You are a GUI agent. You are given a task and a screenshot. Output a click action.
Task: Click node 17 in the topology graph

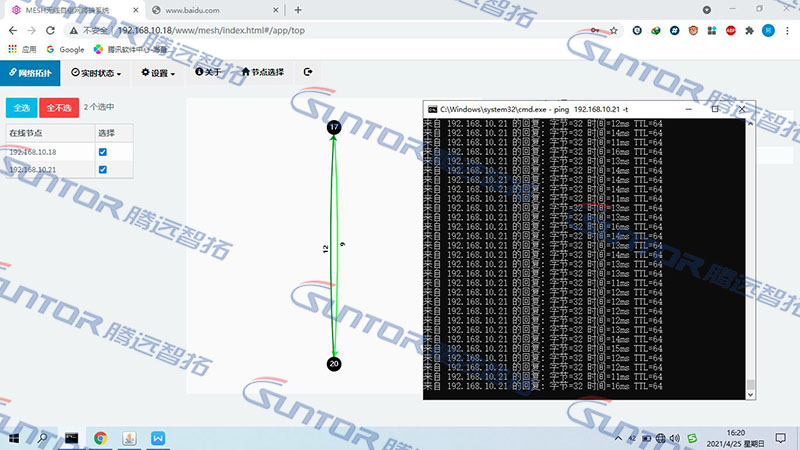[x=334, y=127]
